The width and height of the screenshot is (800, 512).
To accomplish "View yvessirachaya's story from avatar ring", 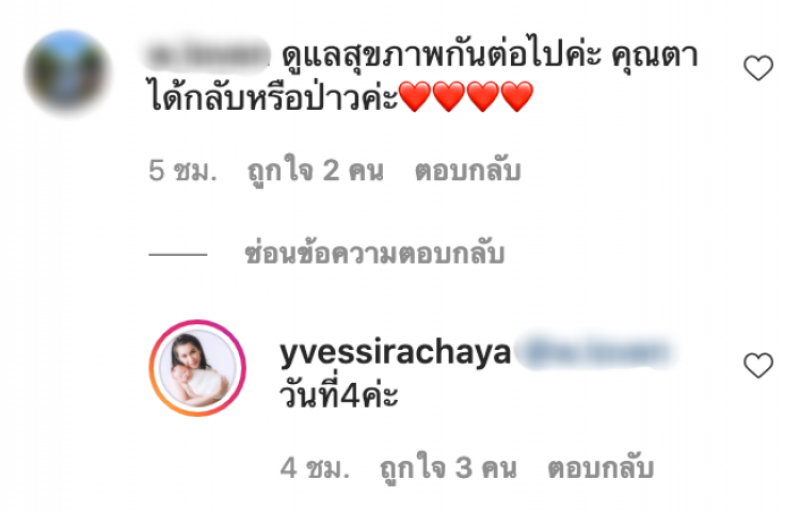I will [197, 368].
